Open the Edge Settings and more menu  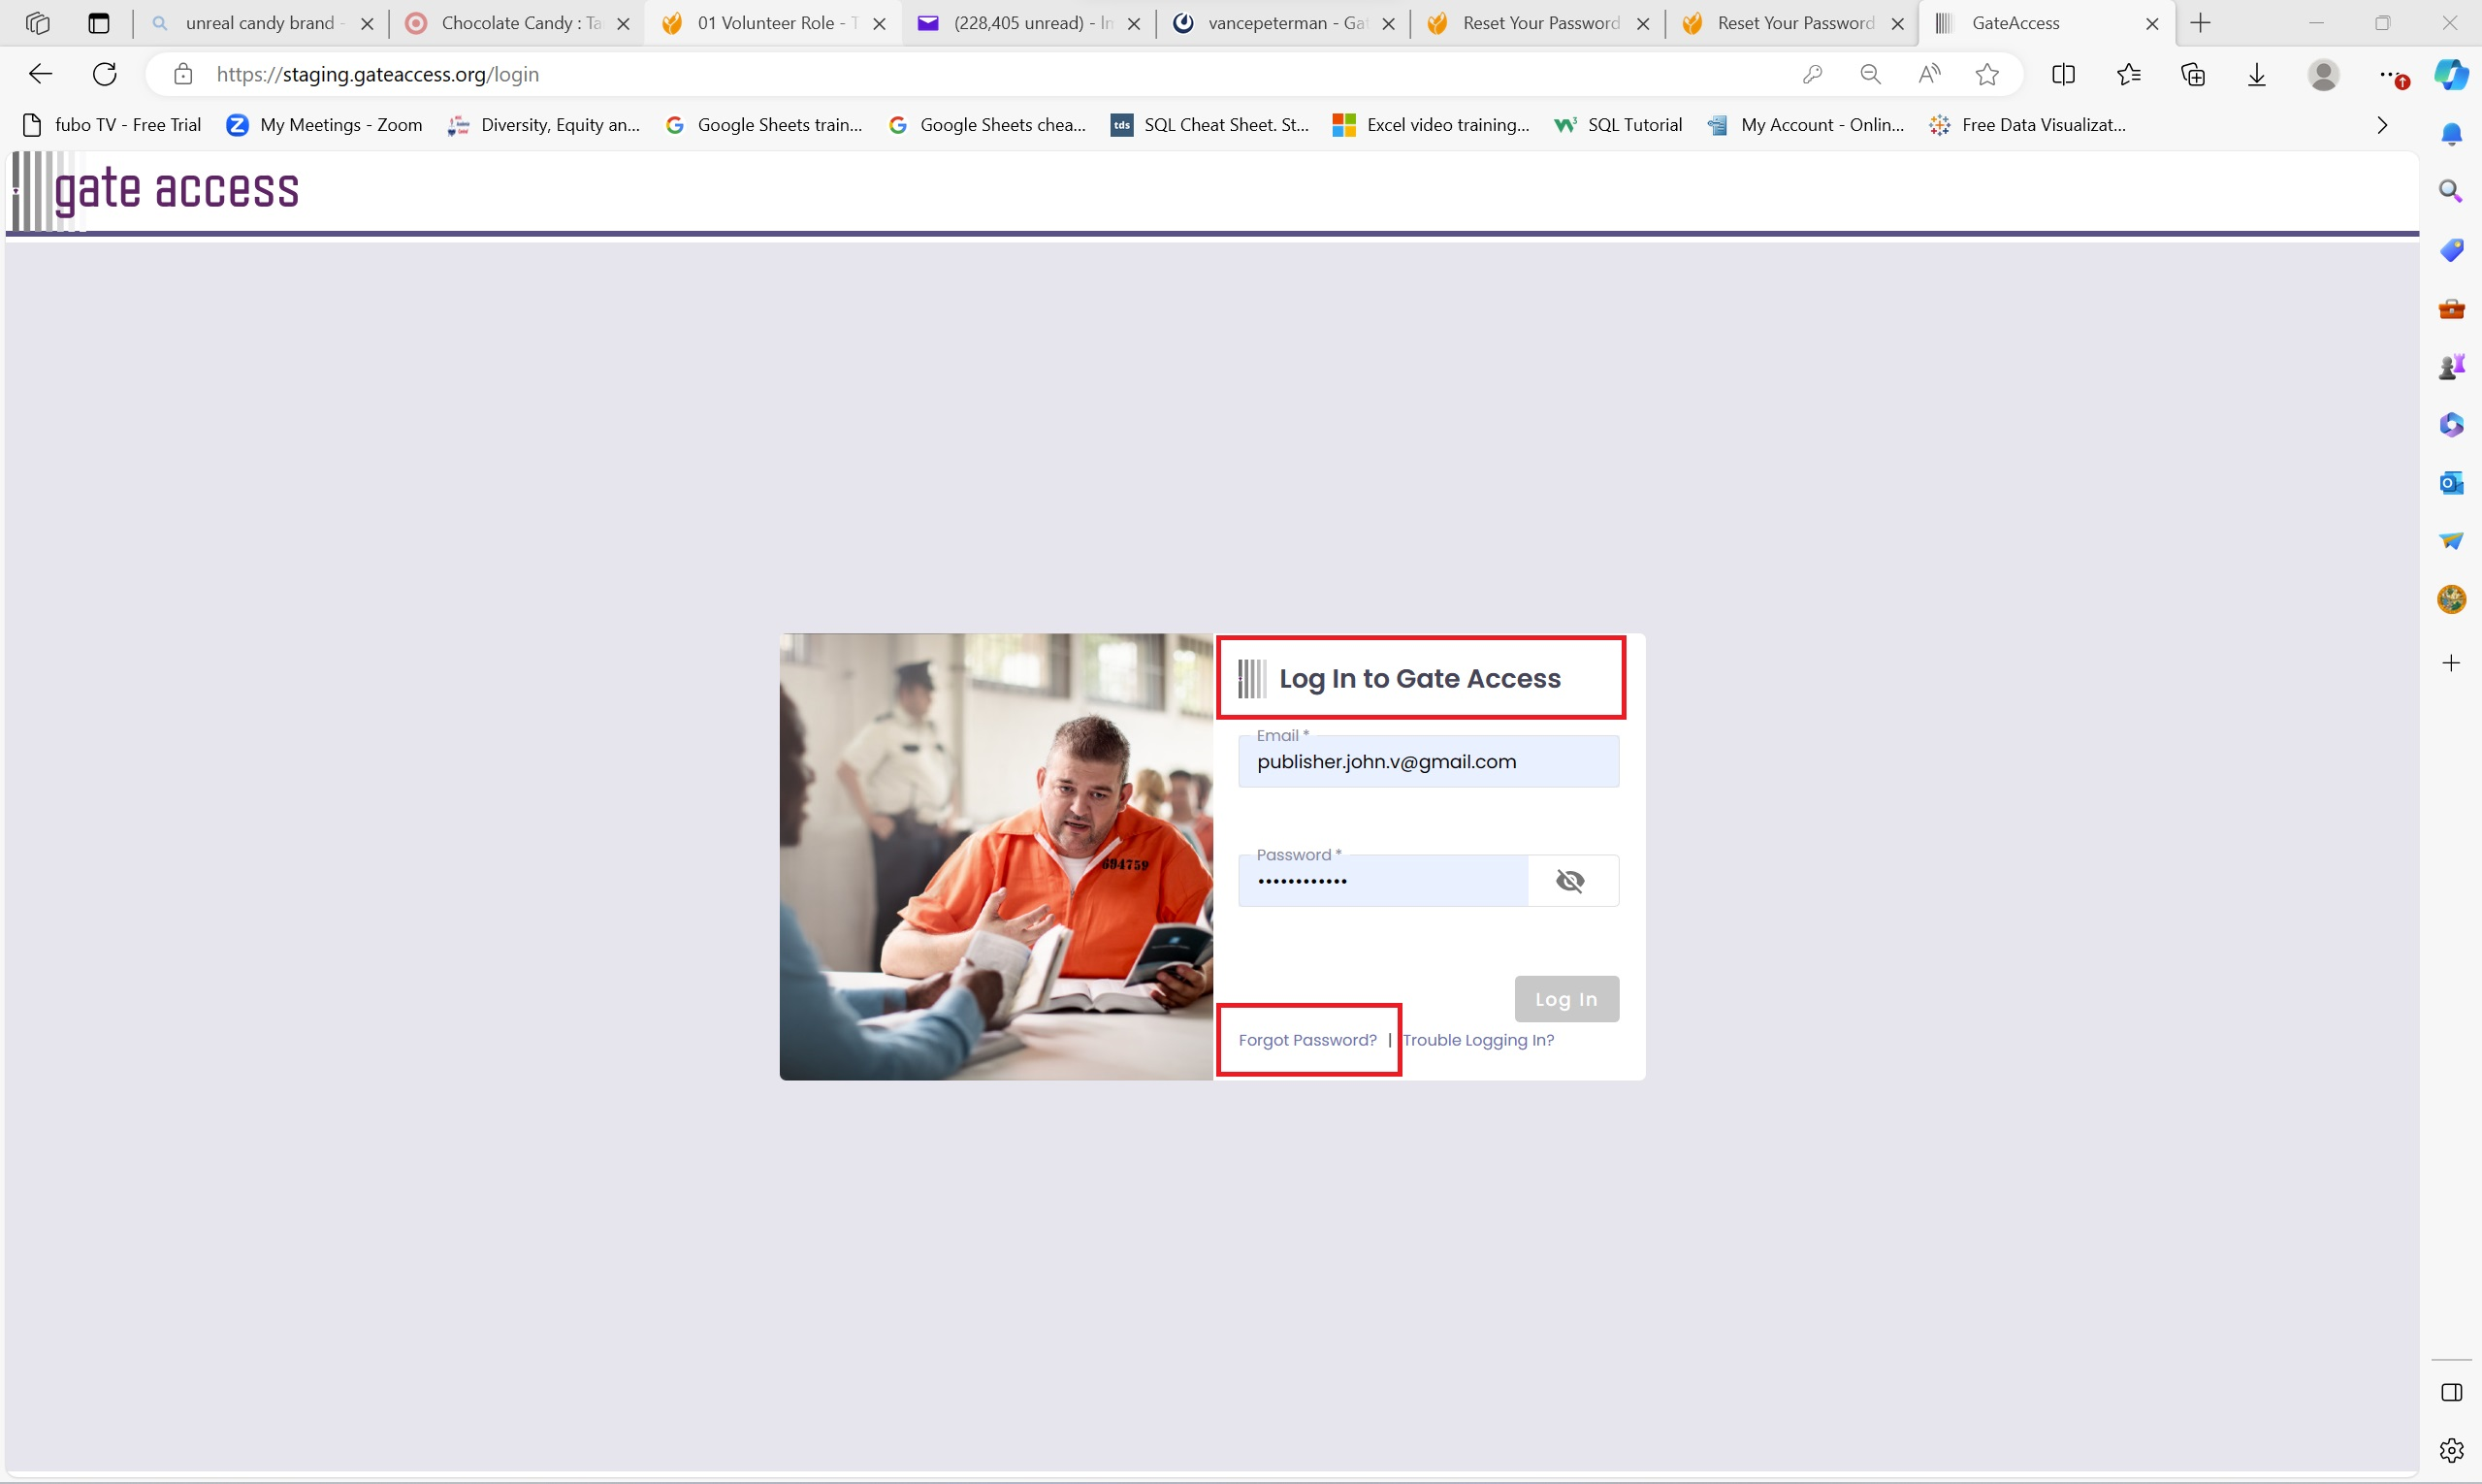pos(2388,74)
